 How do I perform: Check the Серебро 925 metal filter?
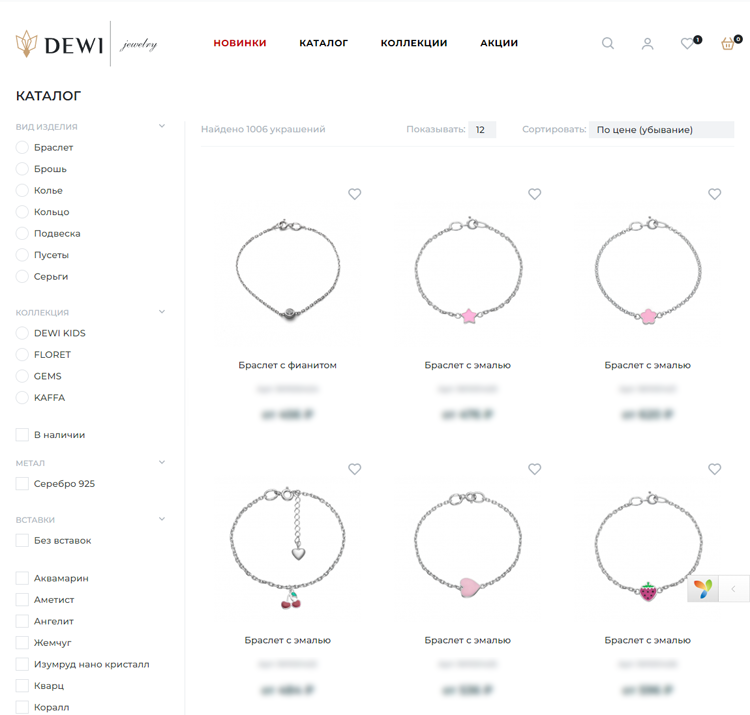point(22,484)
